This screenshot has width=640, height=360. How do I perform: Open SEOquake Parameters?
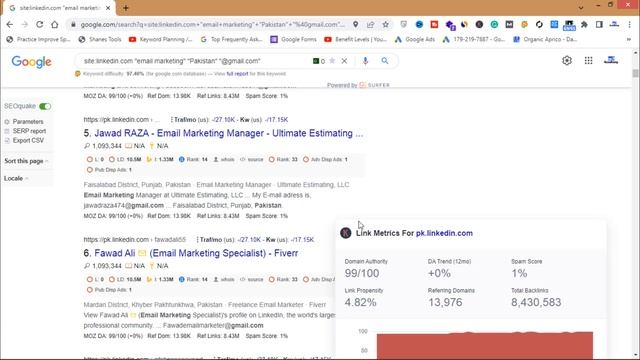(28, 122)
